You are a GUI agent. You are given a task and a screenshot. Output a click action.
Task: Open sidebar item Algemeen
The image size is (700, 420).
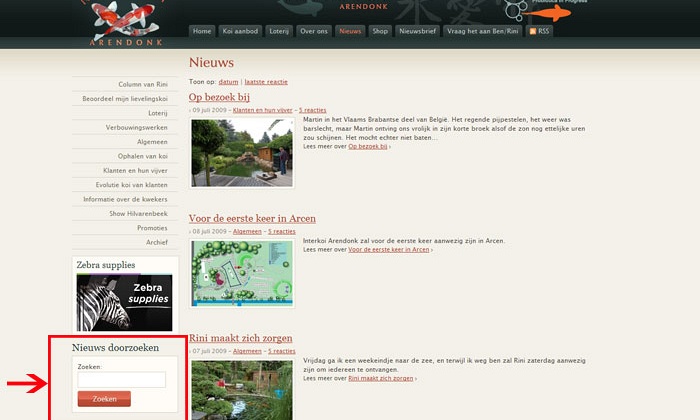click(152, 141)
